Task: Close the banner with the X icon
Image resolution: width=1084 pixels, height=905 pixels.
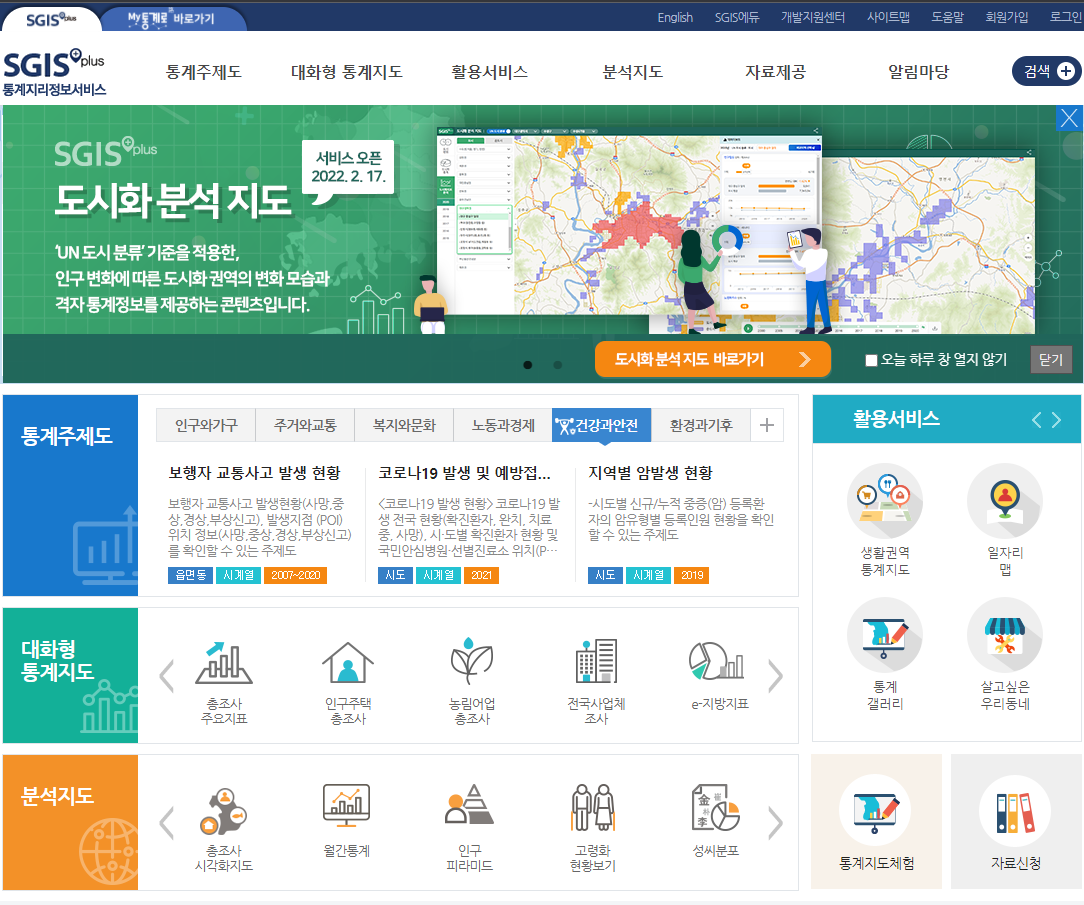Action: (1069, 118)
